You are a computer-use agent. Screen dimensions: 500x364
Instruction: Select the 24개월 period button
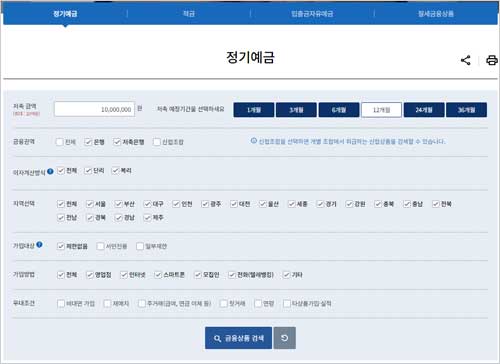424,110
